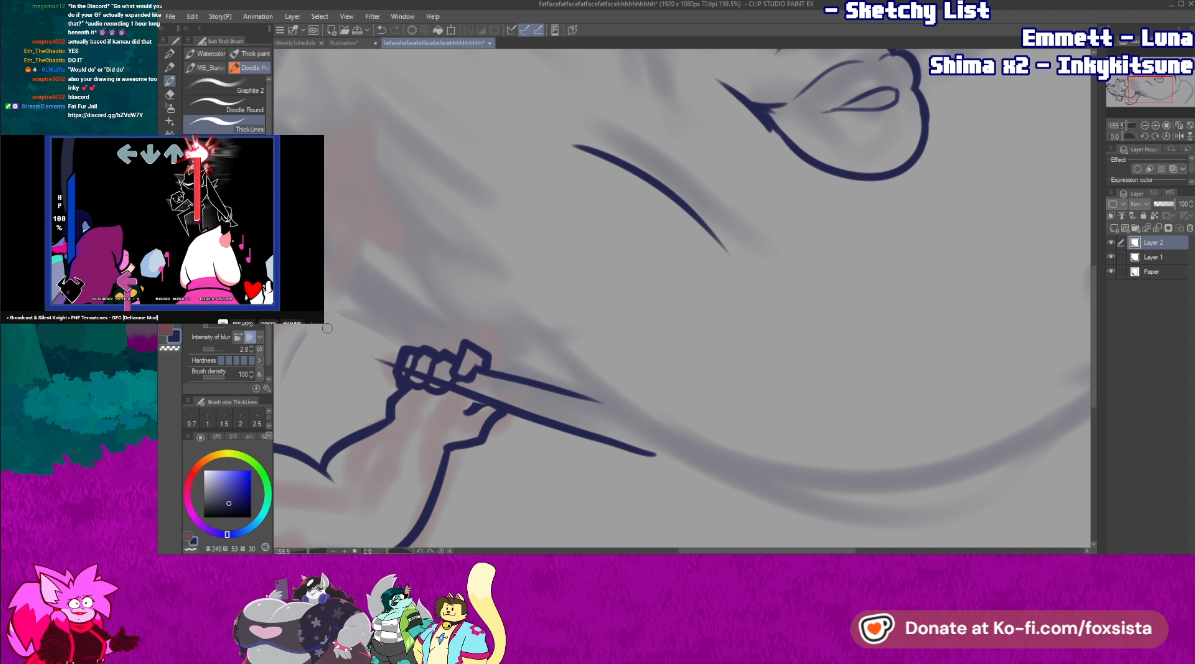Open color panel tabs dropdown

269,436
